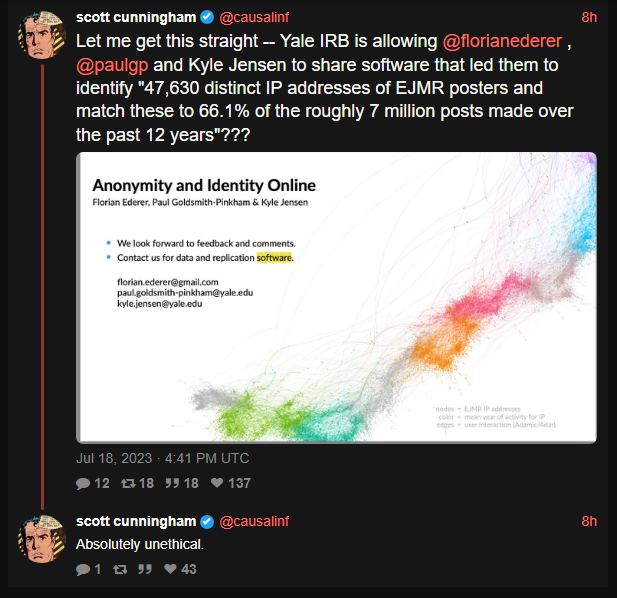Like the "Absolutely unethical." tweet
This screenshot has height=598, width=617.
pyautogui.click(x=169, y=569)
